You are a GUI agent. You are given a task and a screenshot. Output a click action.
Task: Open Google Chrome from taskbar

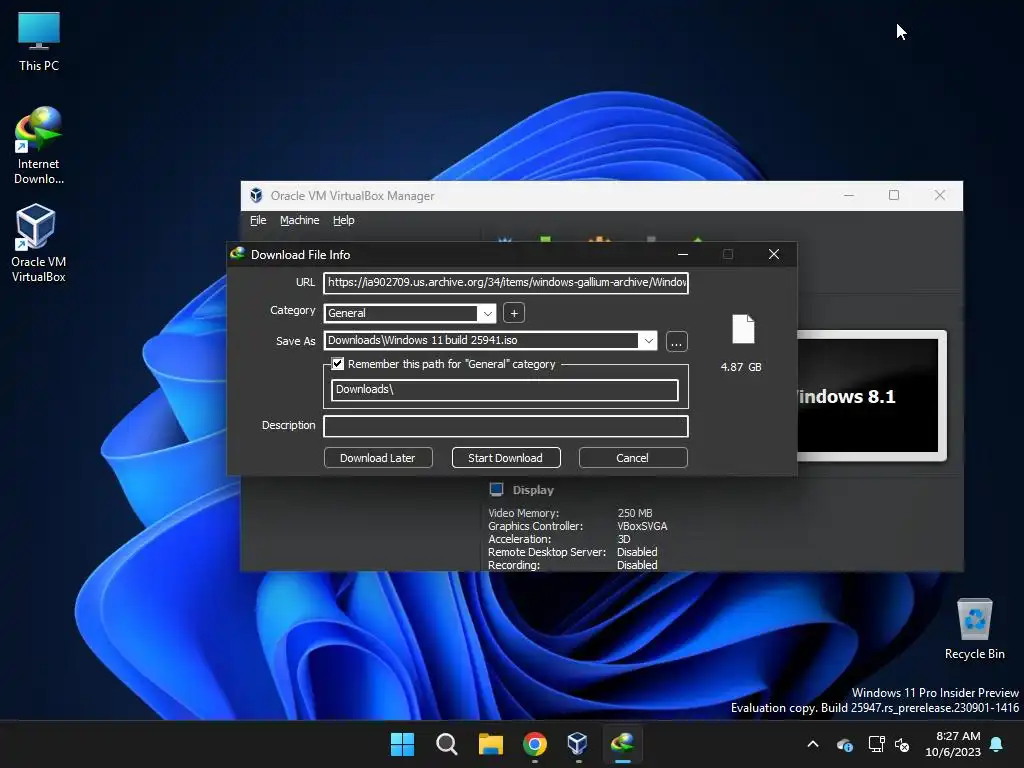click(x=534, y=744)
